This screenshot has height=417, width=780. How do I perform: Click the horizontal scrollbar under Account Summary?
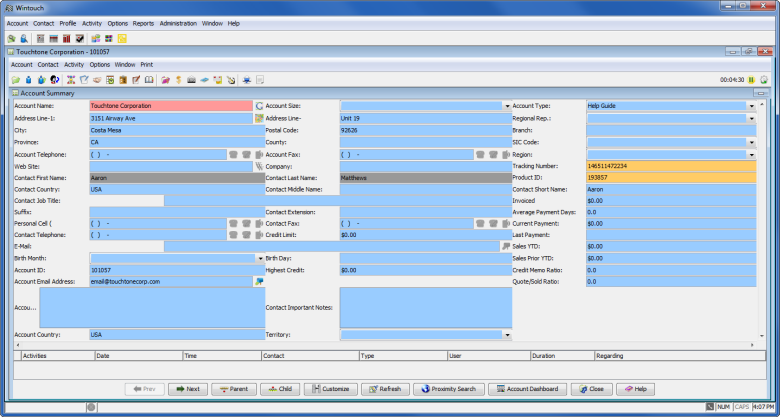(385, 345)
